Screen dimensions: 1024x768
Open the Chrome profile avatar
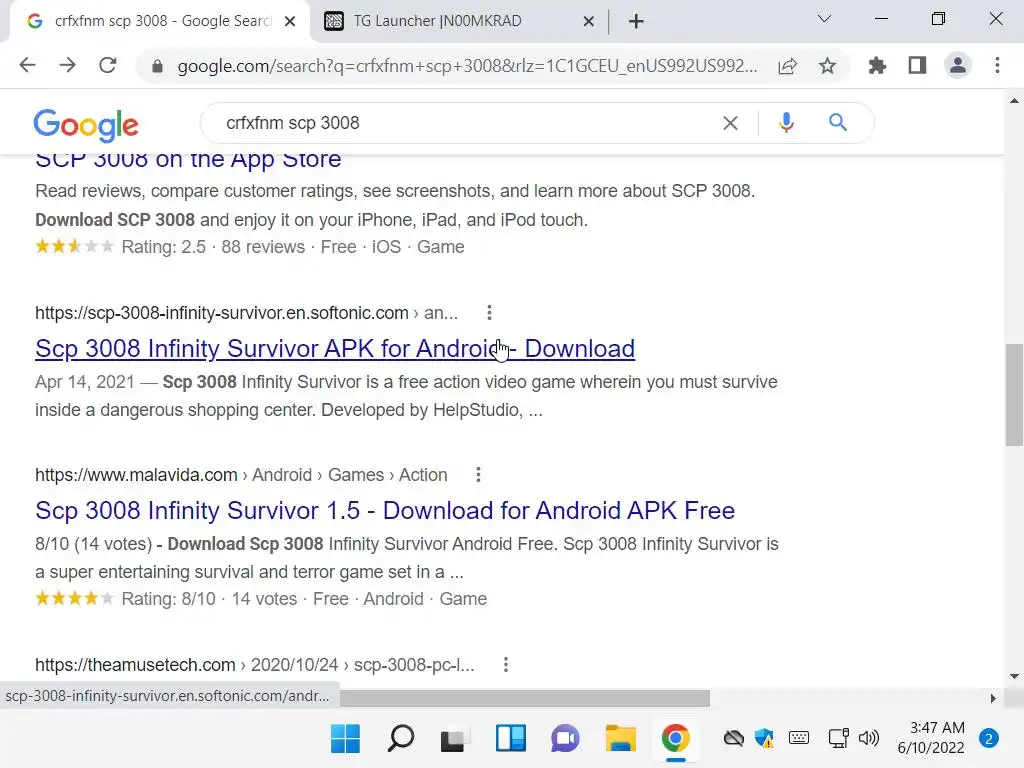[x=958, y=65]
